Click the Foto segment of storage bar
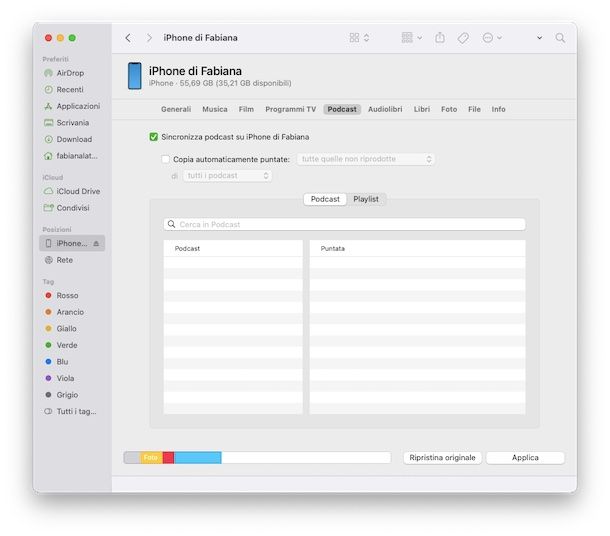This screenshot has height=536, width=610. pyautogui.click(x=151, y=457)
